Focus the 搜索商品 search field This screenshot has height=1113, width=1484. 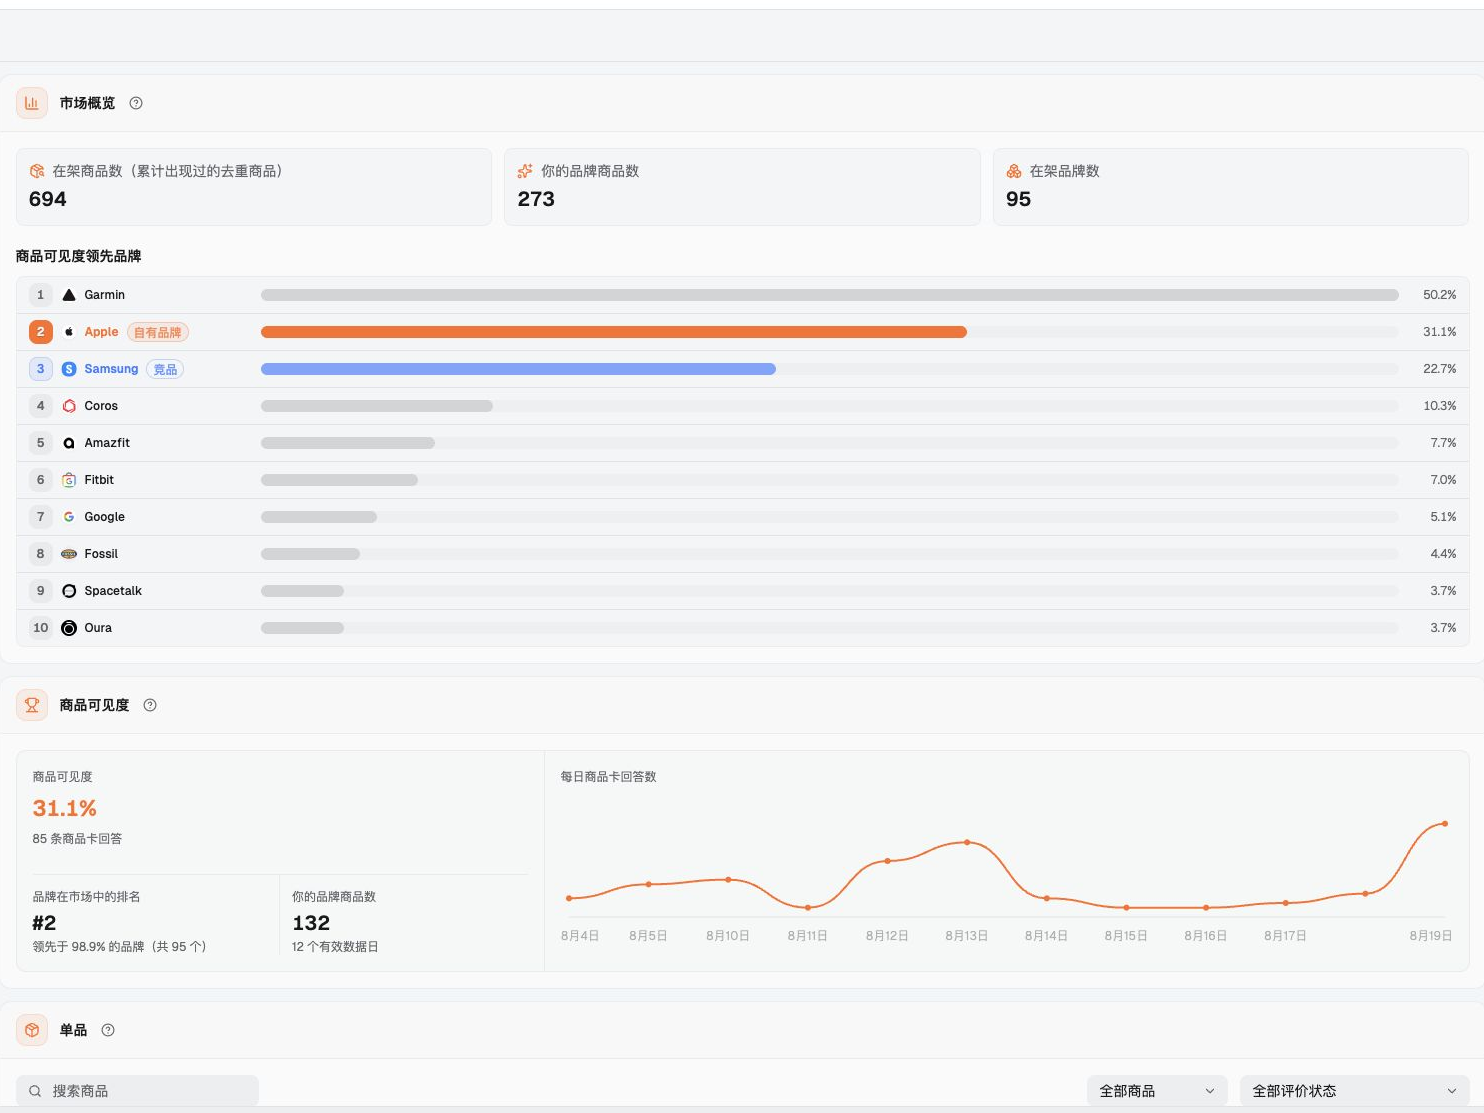[x=138, y=1091]
